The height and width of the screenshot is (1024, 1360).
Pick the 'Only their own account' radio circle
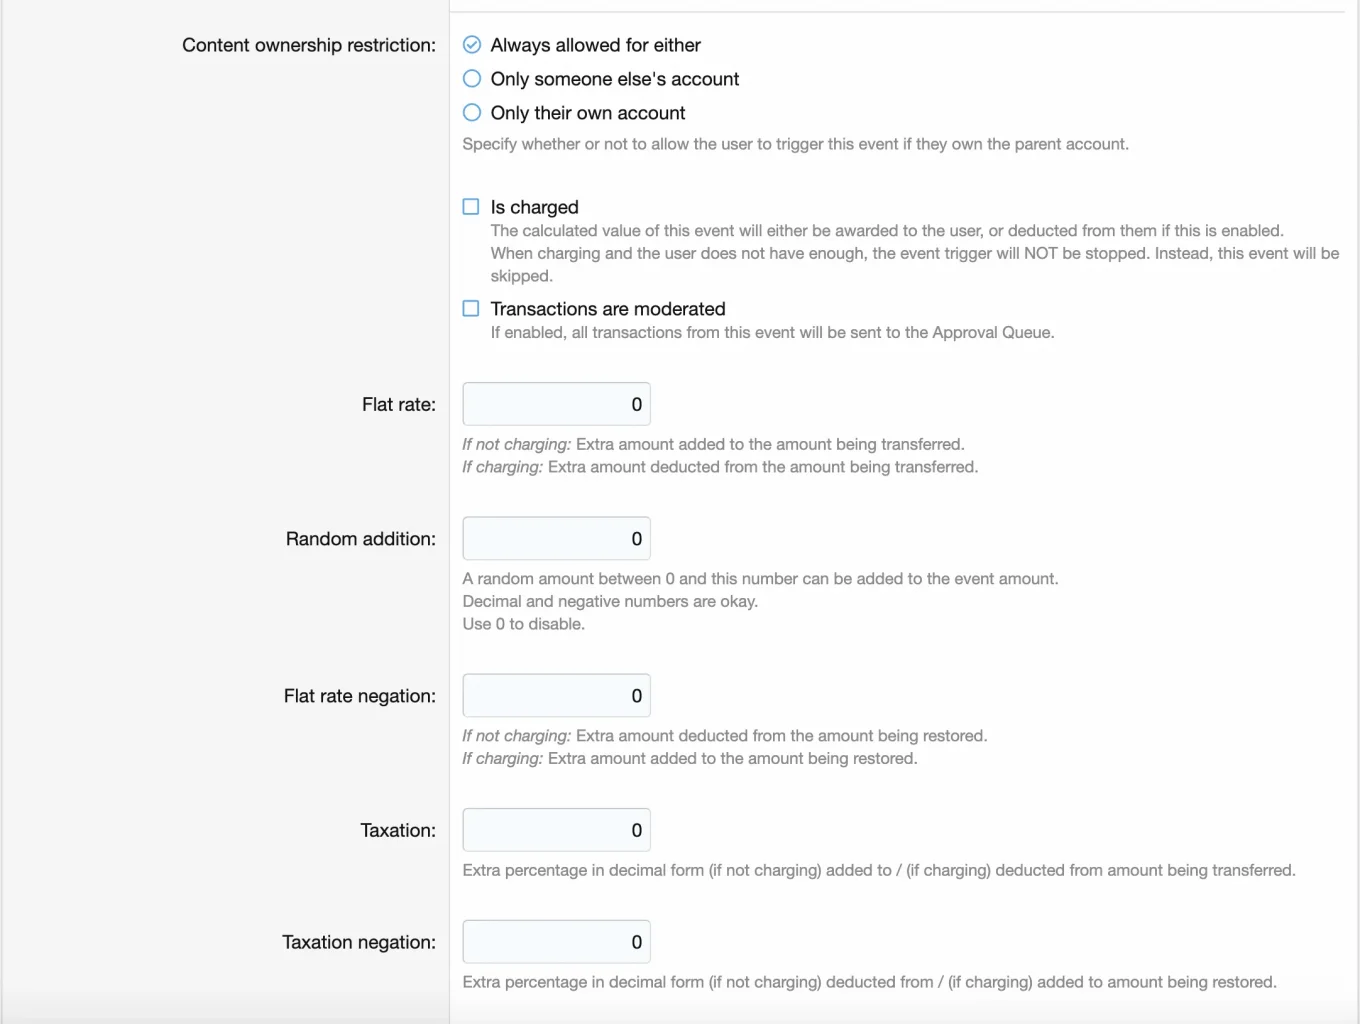click(x=472, y=113)
